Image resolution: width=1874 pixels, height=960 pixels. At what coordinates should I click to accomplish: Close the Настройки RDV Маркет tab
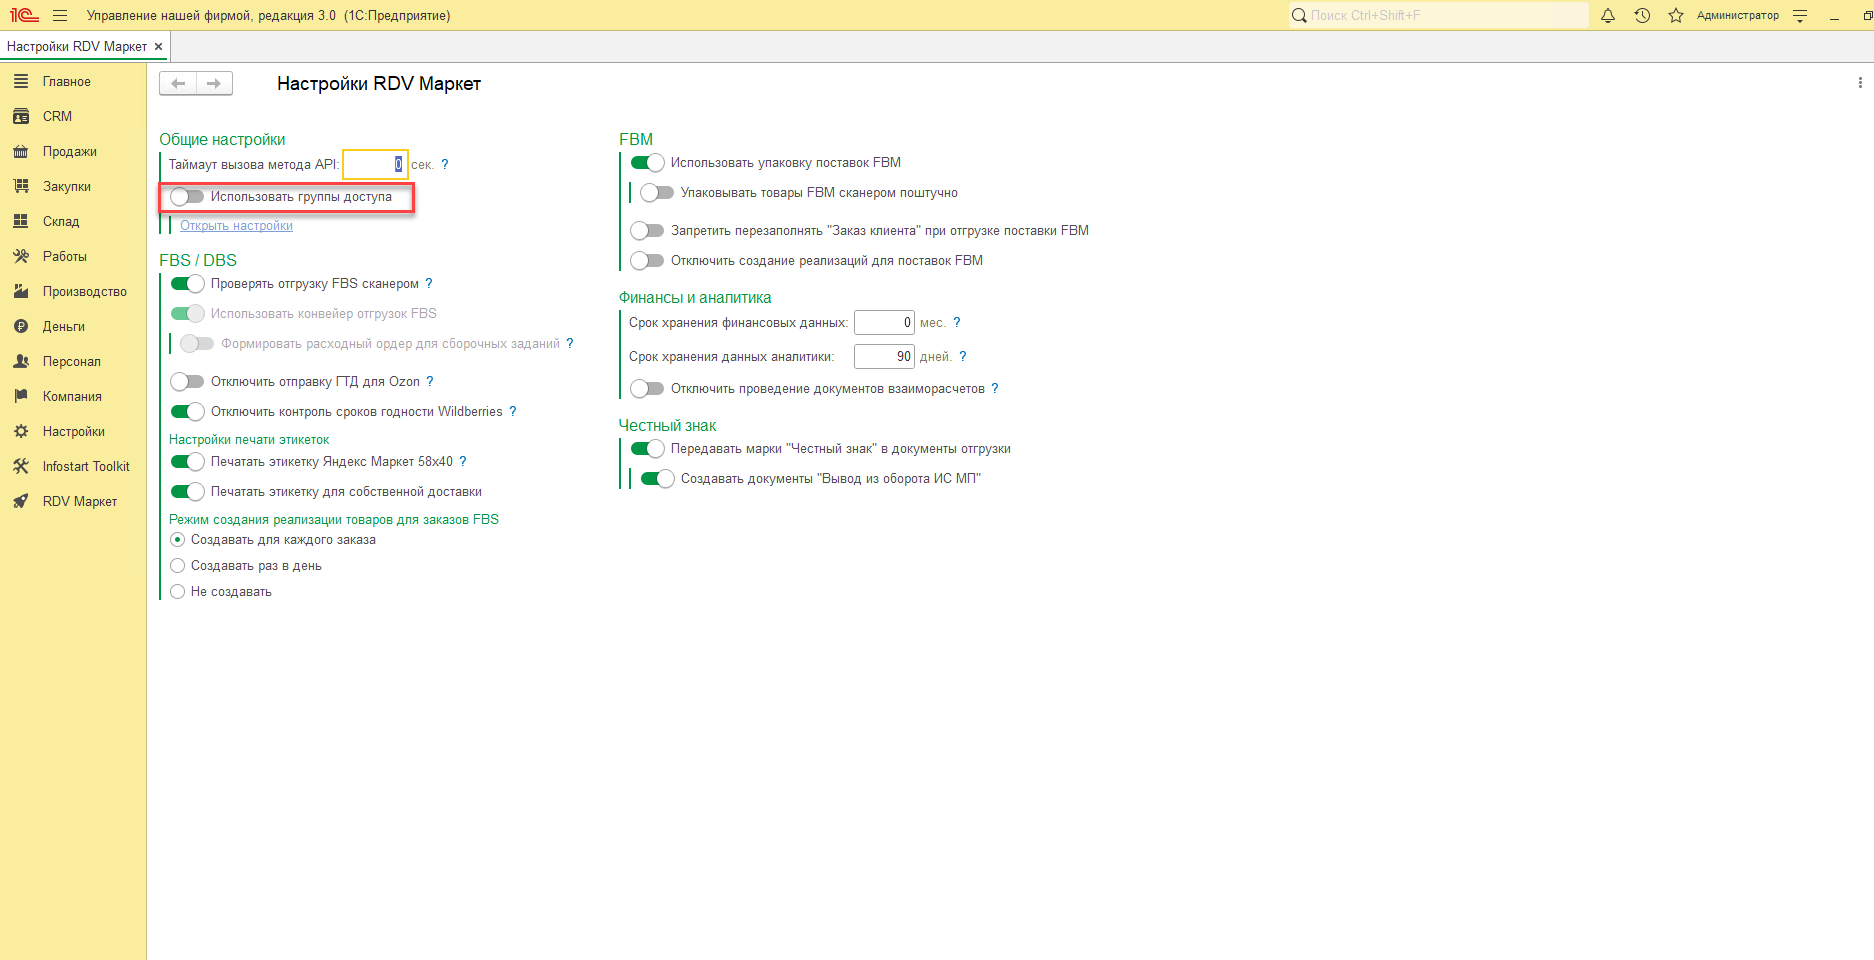(158, 46)
